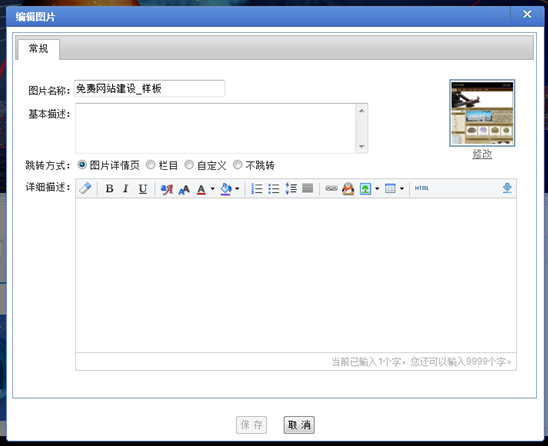Image resolution: width=548 pixels, height=446 pixels.
Task: Open the background fill color dropdown arrow
Action: (237, 189)
